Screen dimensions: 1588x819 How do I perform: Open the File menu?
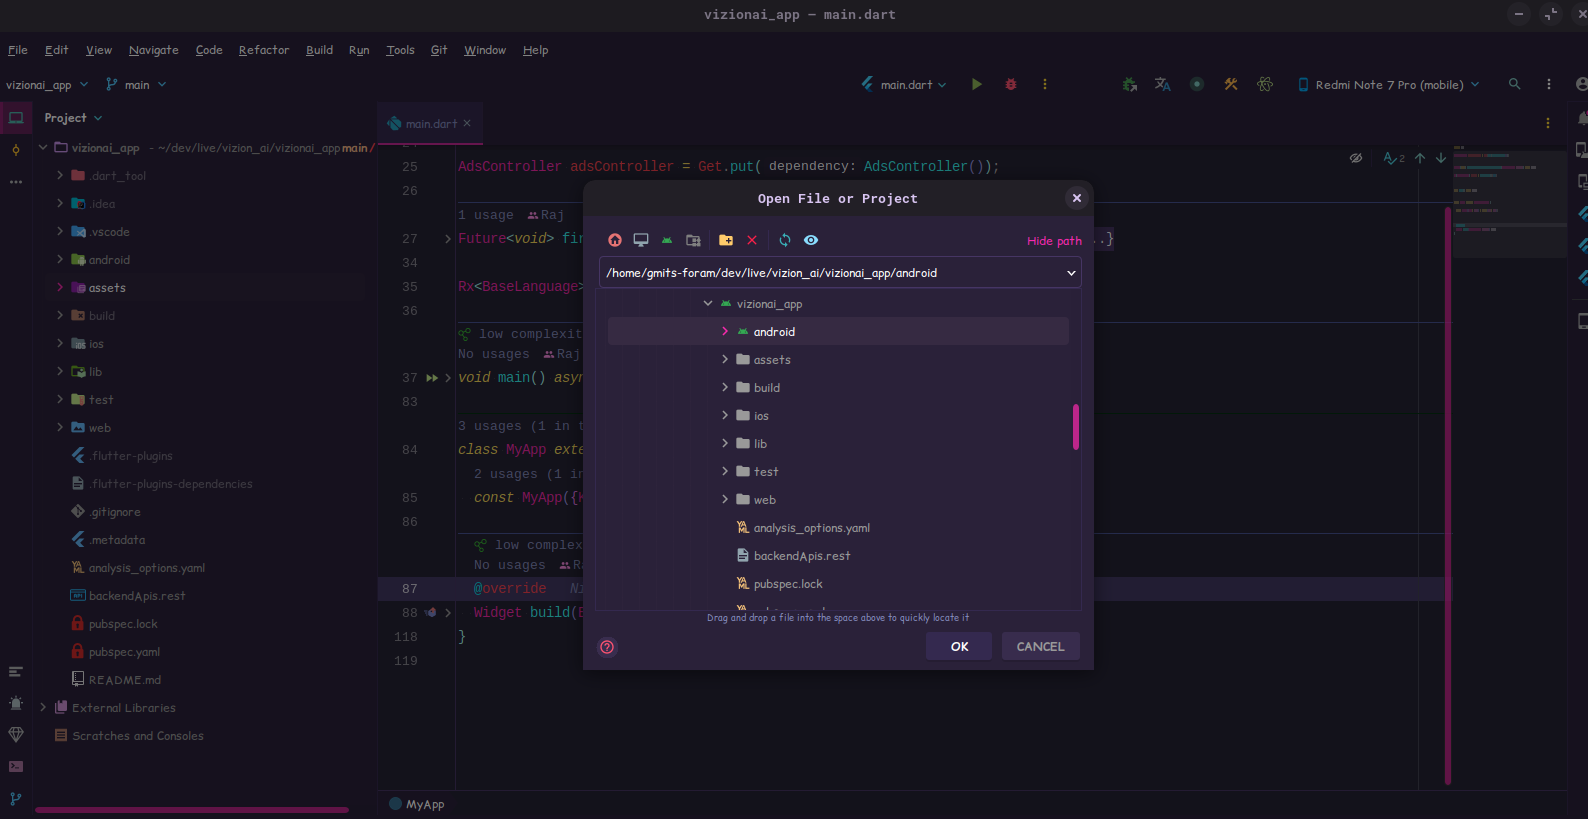(18, 50)
